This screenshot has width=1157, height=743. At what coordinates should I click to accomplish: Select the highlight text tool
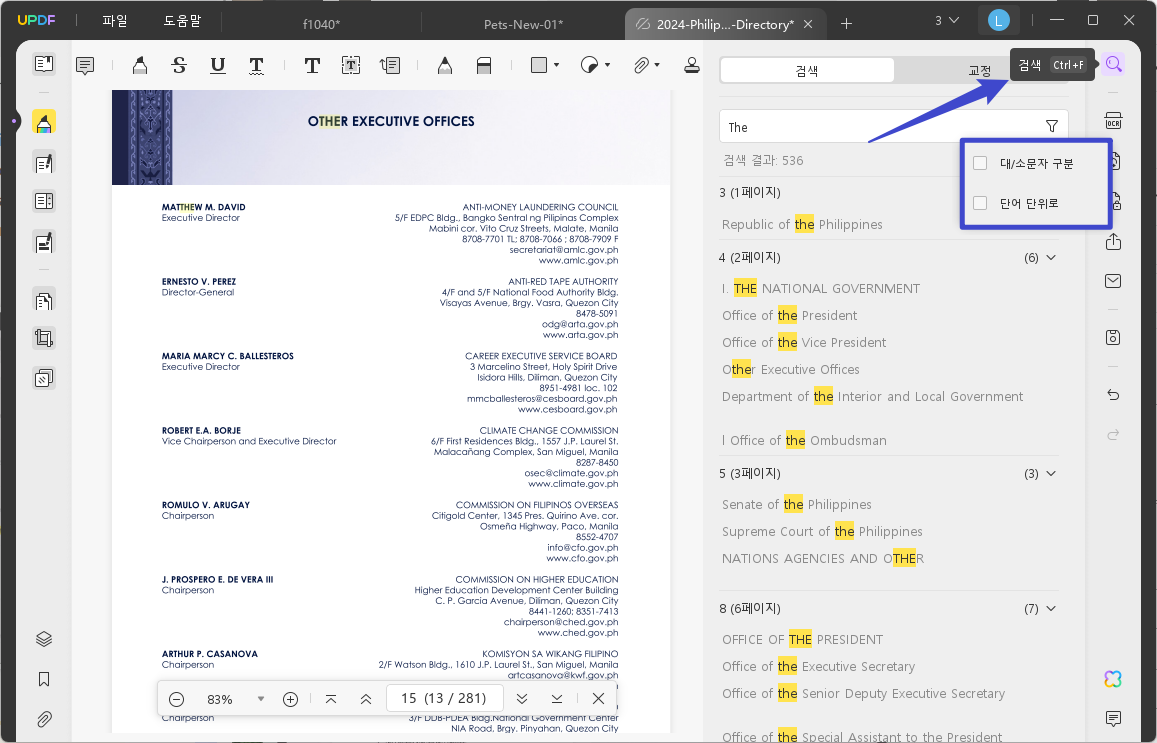point(139,66)
